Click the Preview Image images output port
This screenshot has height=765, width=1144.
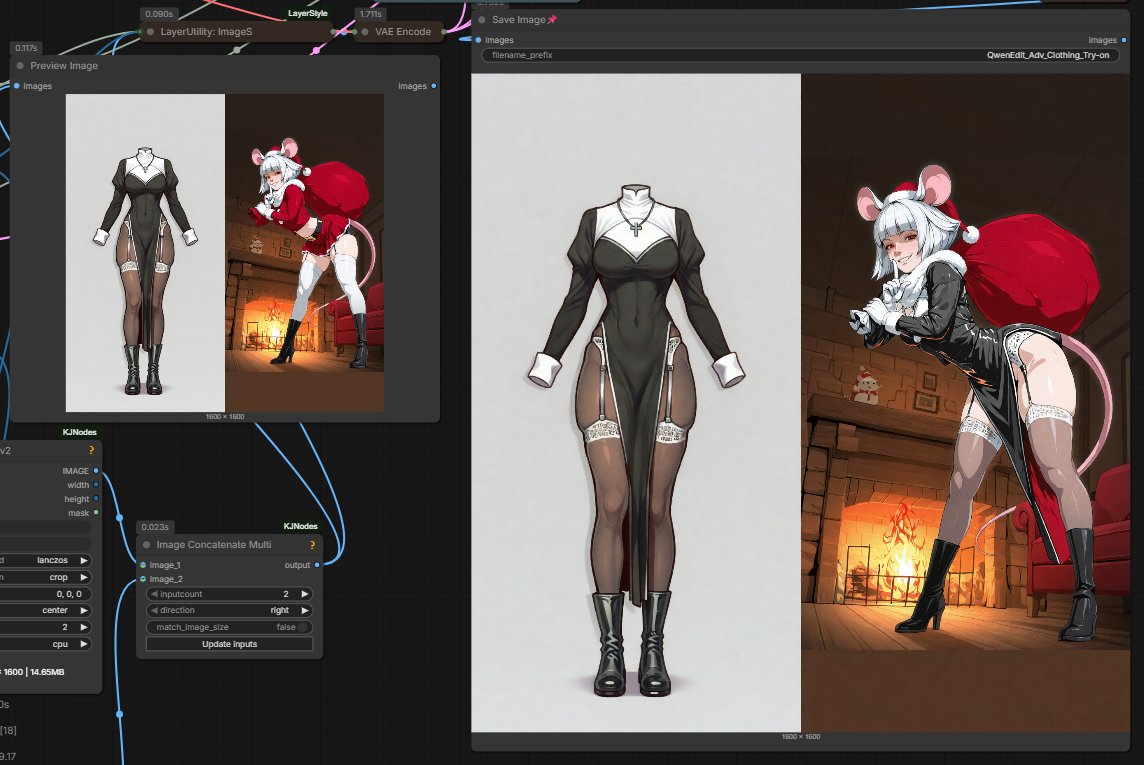433,86
